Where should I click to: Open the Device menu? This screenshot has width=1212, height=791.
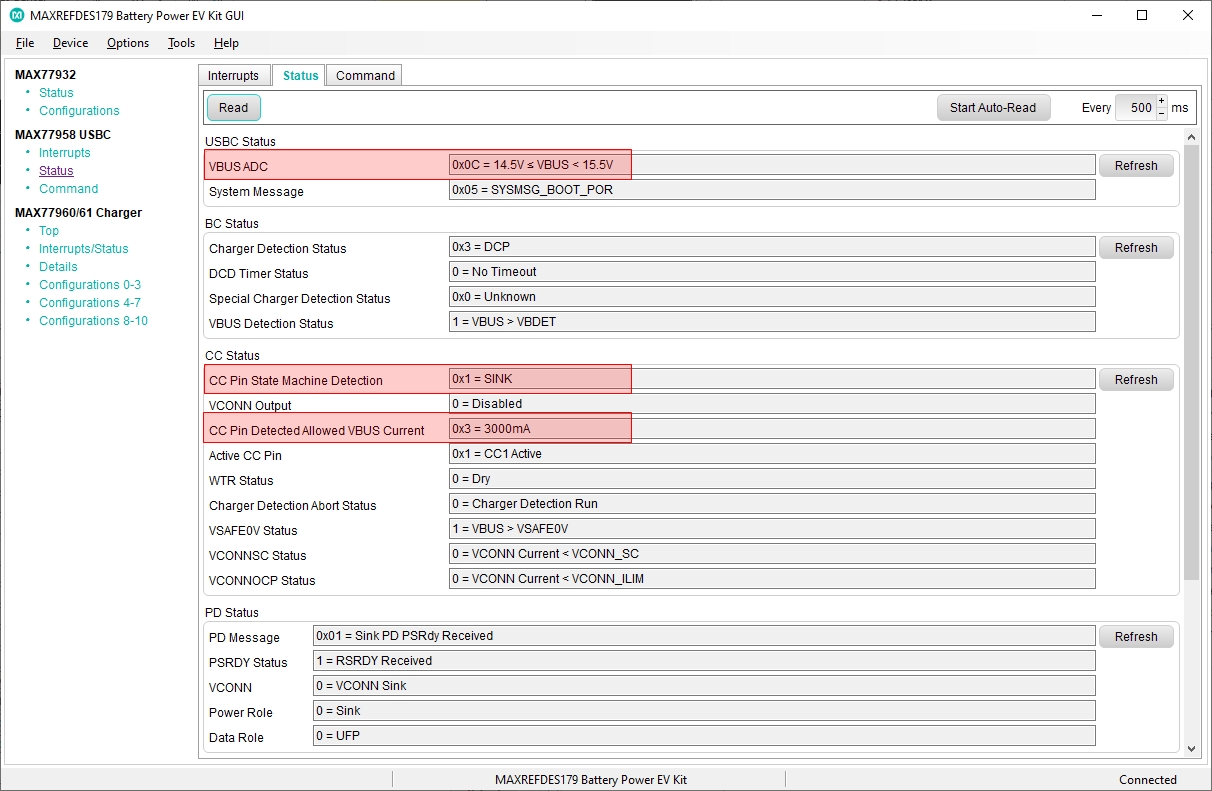pyautogui.click(x=70, y=43)
